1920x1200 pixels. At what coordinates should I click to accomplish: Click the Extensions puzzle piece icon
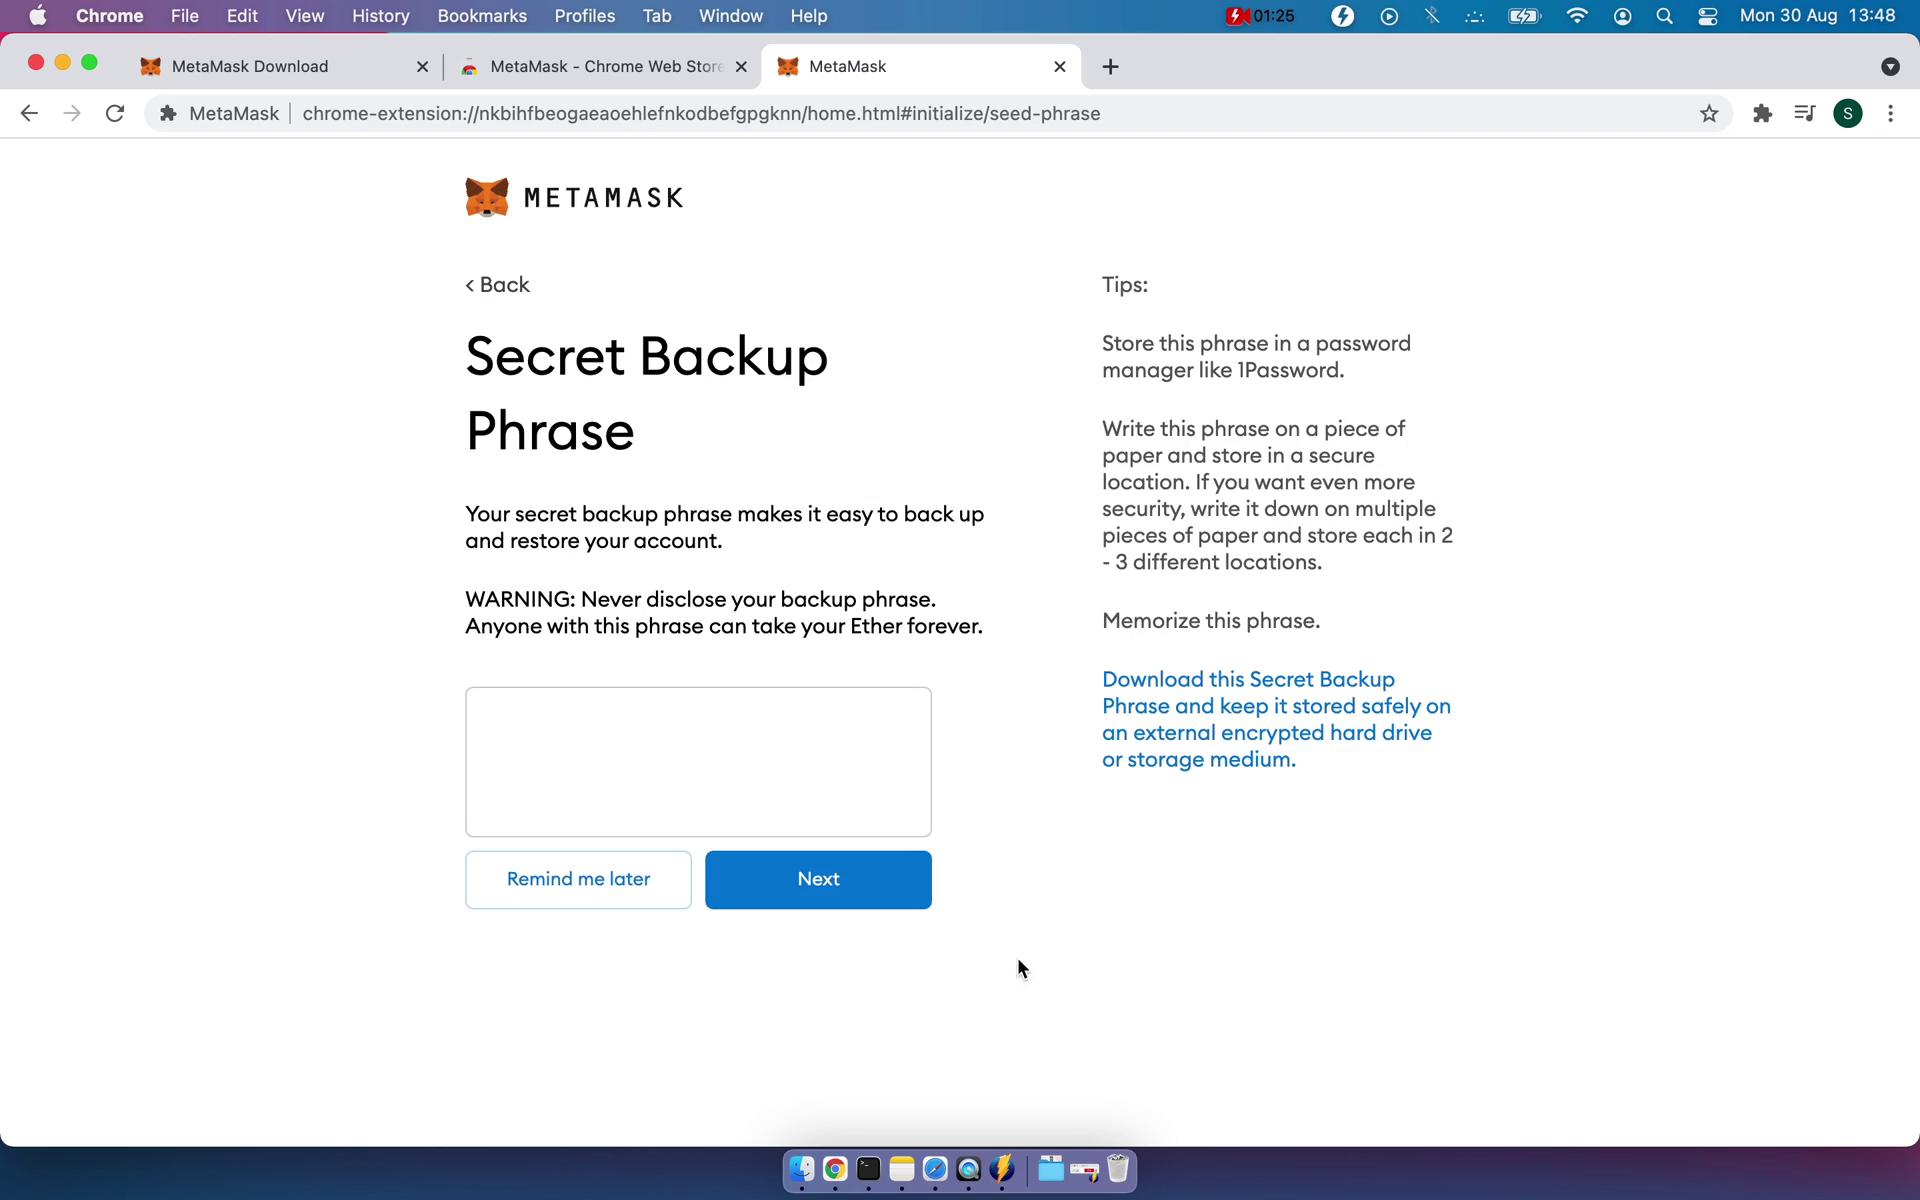click(x=1761, y=113)
